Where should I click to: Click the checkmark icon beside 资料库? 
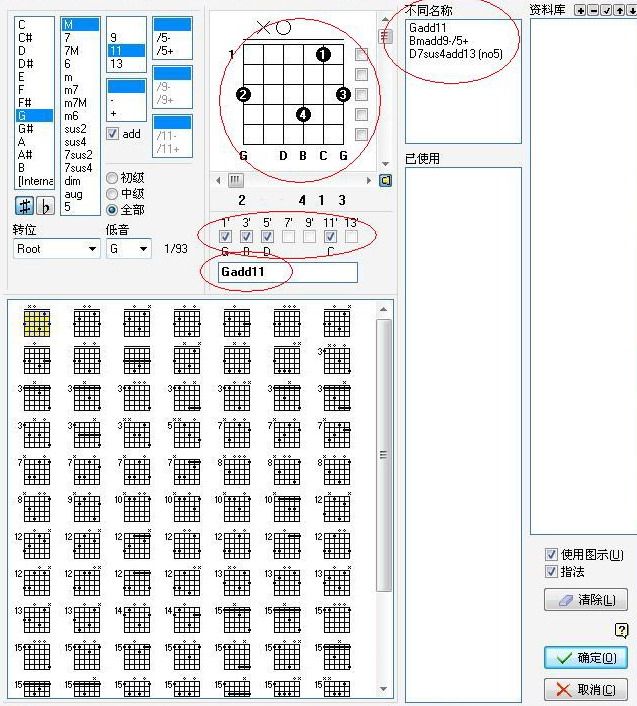(606, 10)
